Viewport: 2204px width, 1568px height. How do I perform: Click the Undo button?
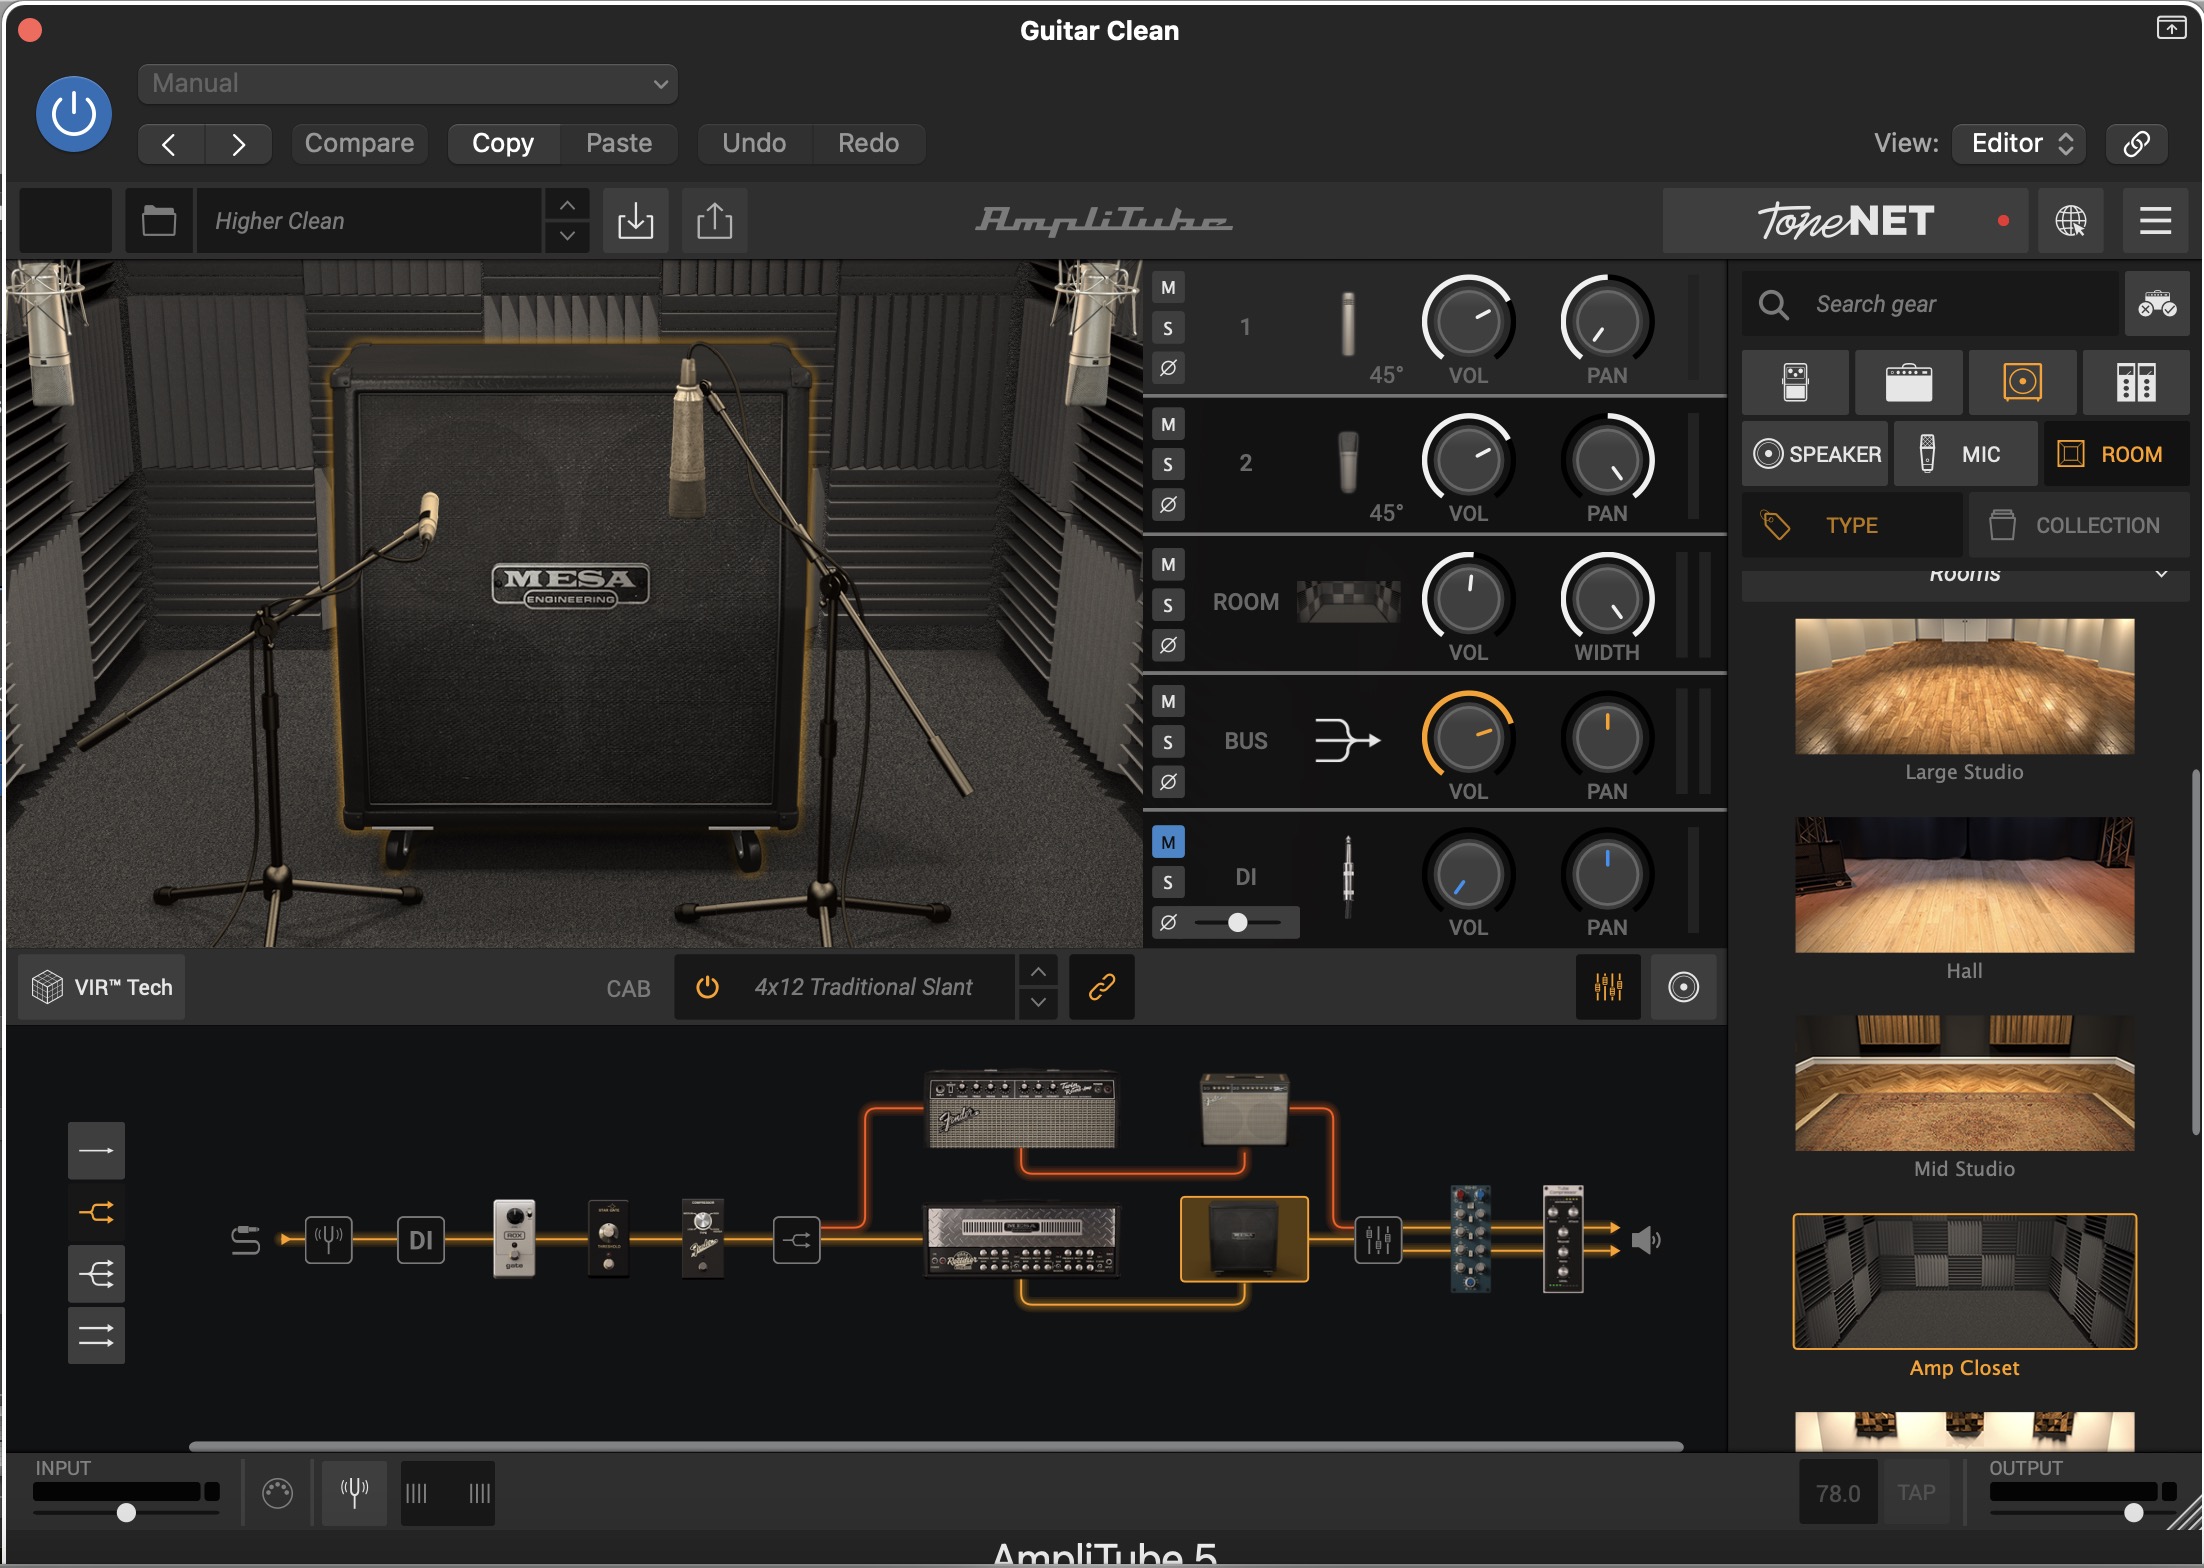(x=754, y=143)
